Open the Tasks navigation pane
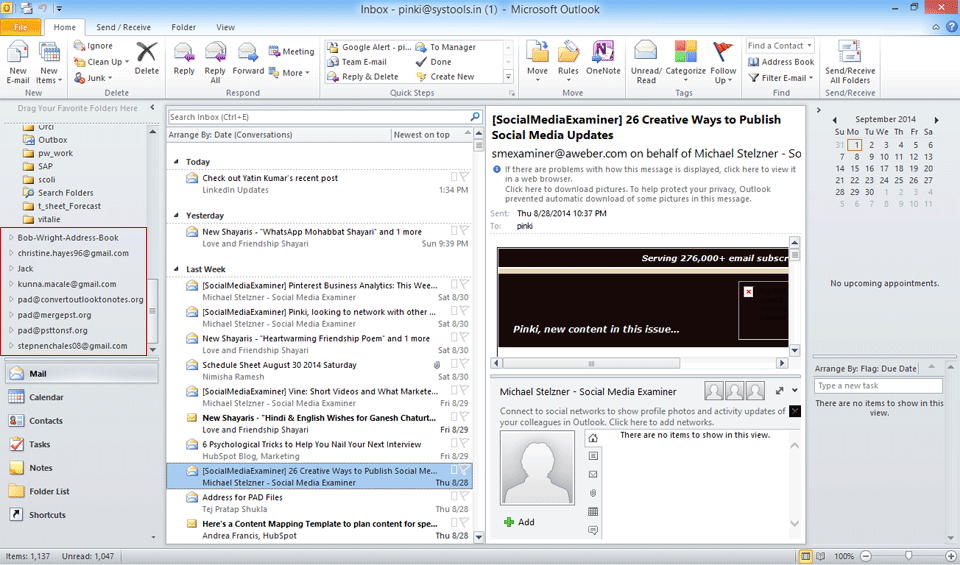Viewport: 960px width, 565px height. [x=81, y=444]
